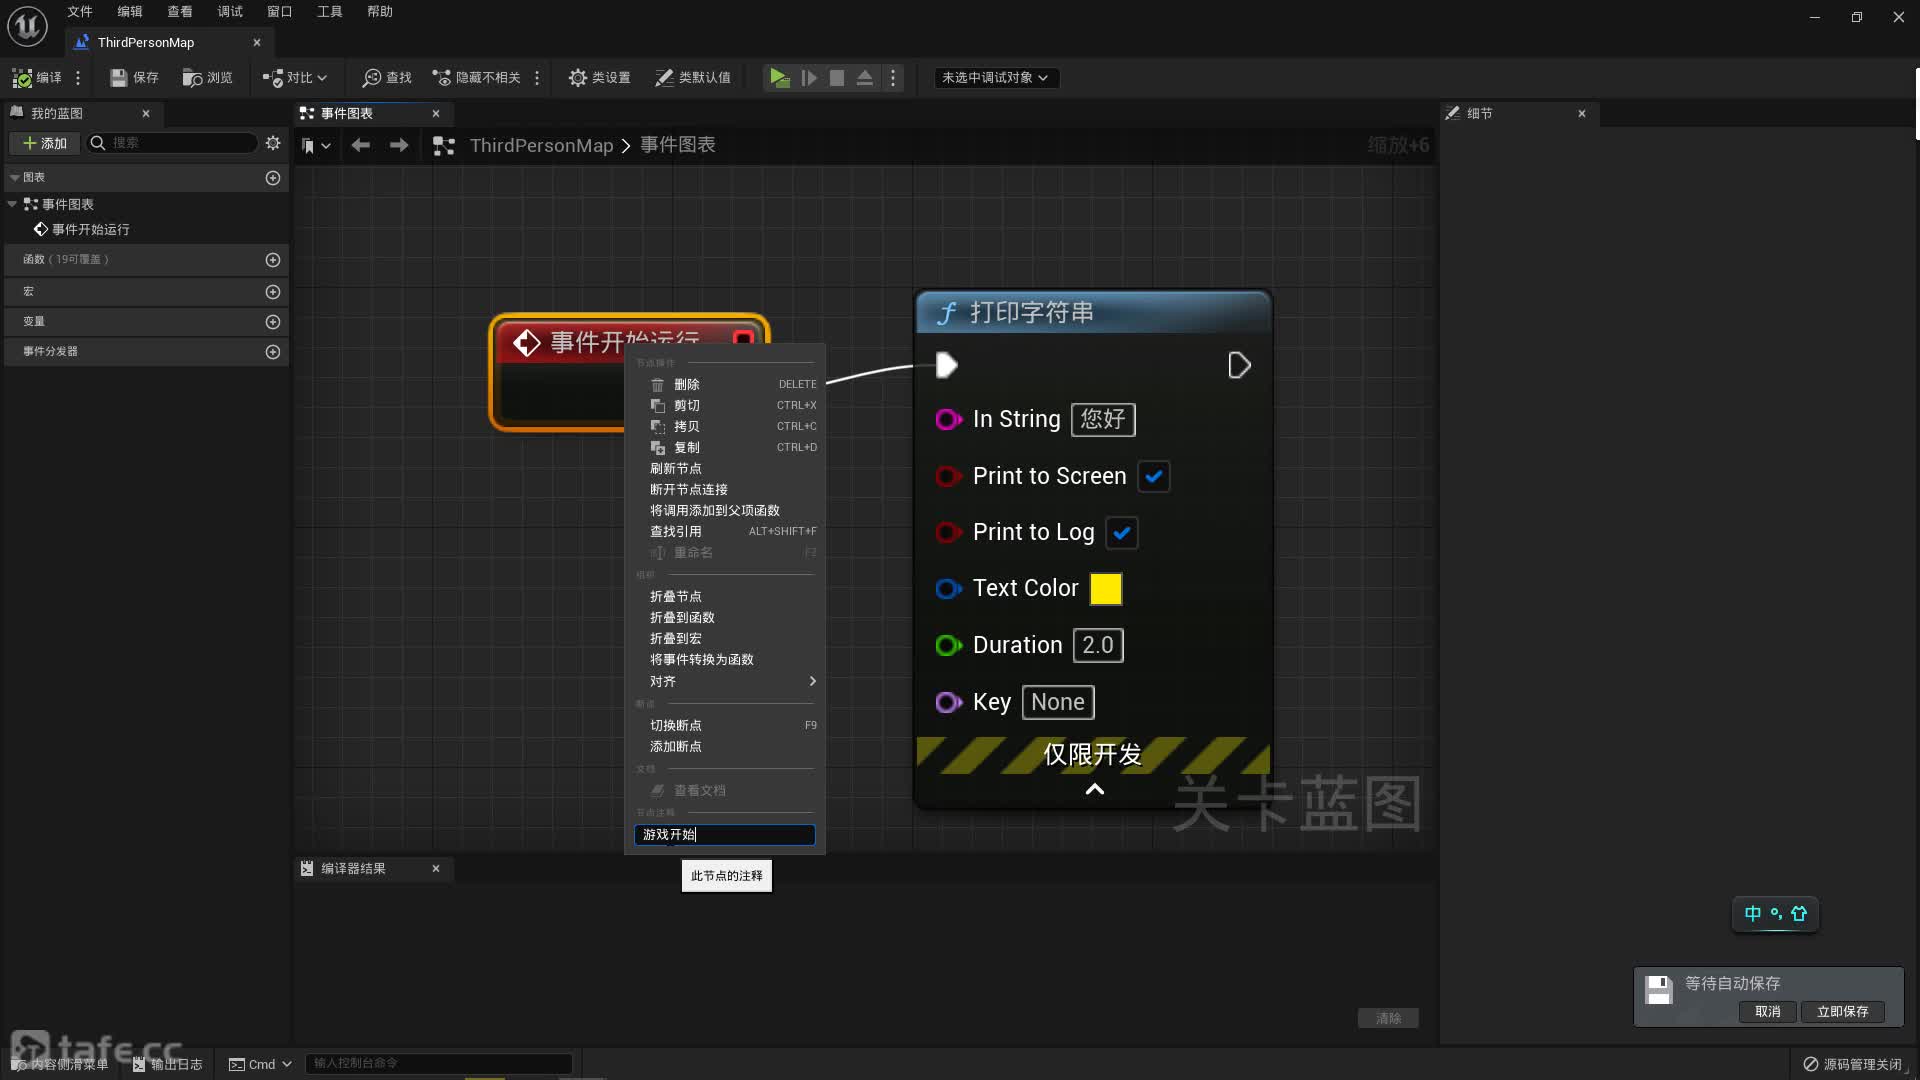The image size is (1920, 1080).
Task: Cancel the pending autosave
Action: (x=1767, y=1011)
